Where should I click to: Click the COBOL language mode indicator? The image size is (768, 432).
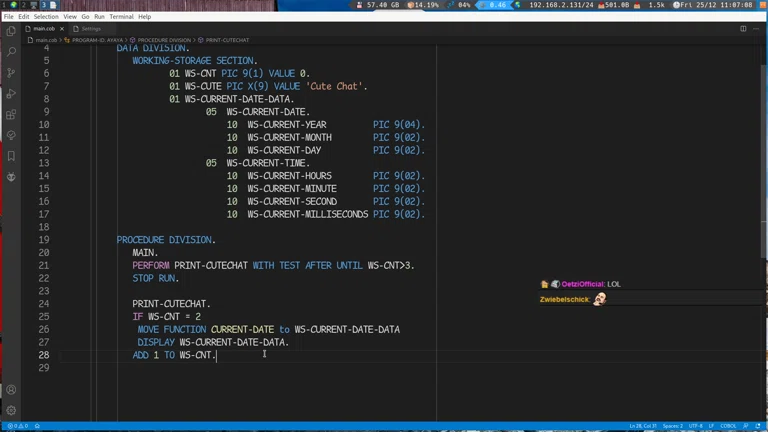click(729, 426)
